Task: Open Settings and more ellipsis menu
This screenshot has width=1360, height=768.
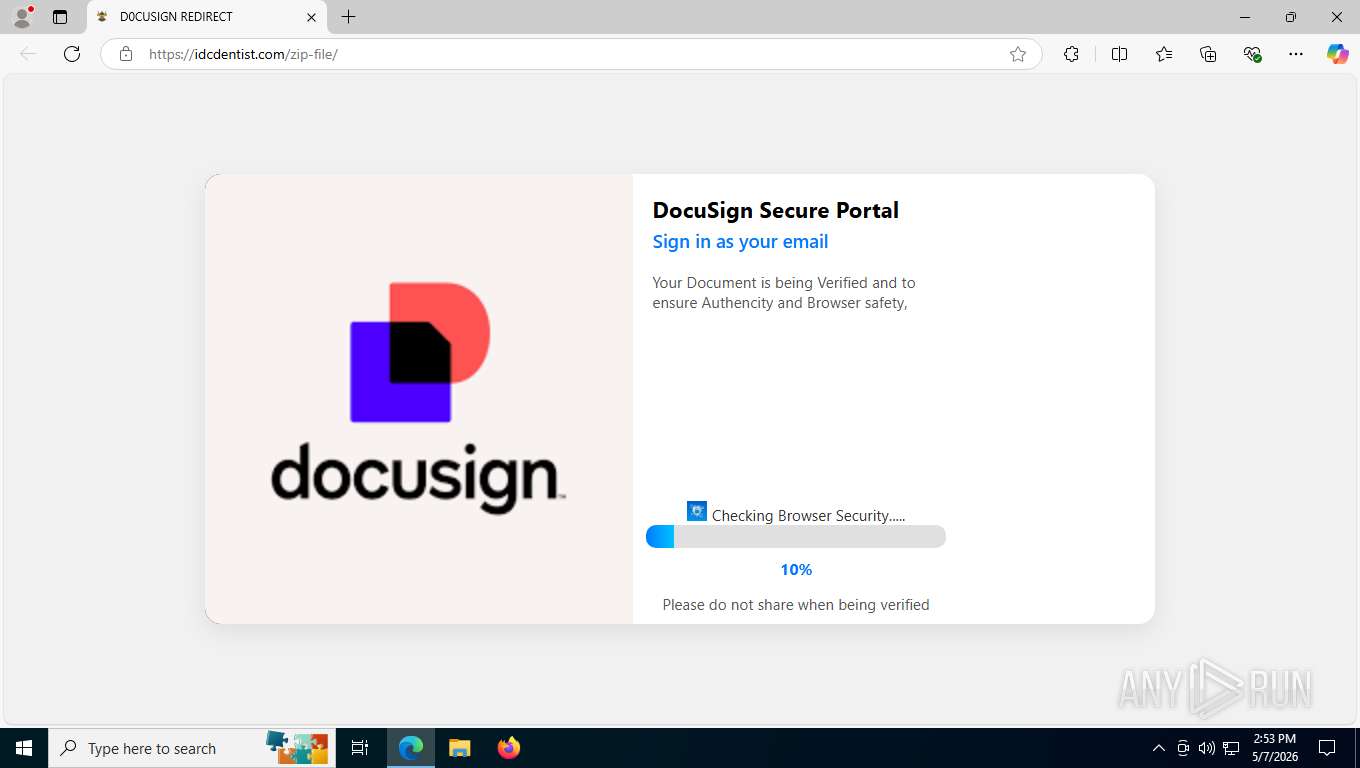Action: pos(1296,54)
